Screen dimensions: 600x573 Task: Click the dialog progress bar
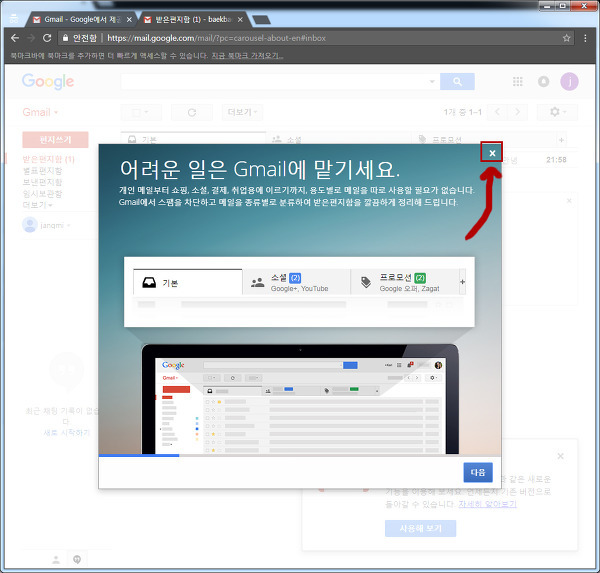click(300, 455)
